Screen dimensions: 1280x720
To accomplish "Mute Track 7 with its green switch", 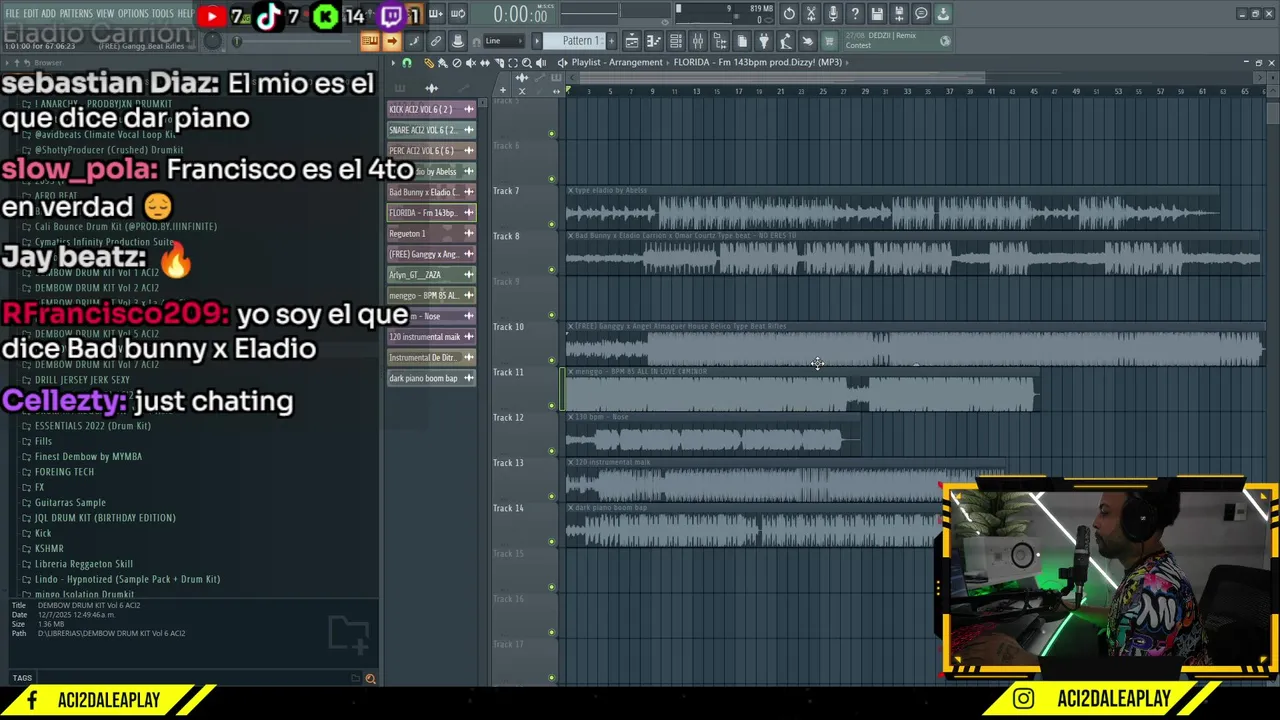I will [551, 224].
